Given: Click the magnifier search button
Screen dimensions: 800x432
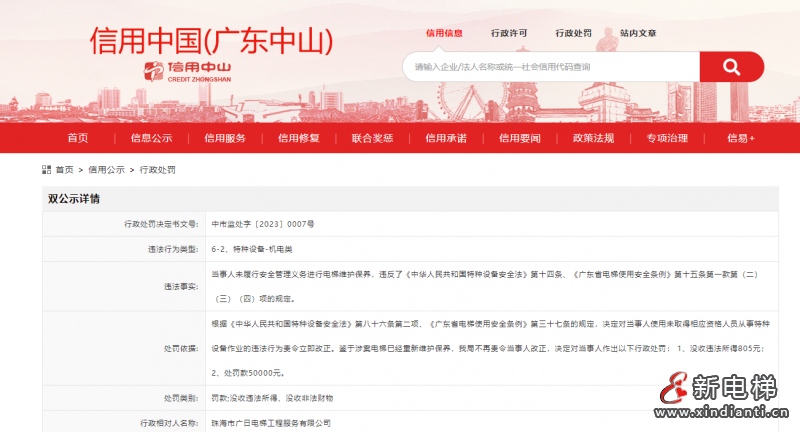Looking at the screenshot, I should pos(731,67).
